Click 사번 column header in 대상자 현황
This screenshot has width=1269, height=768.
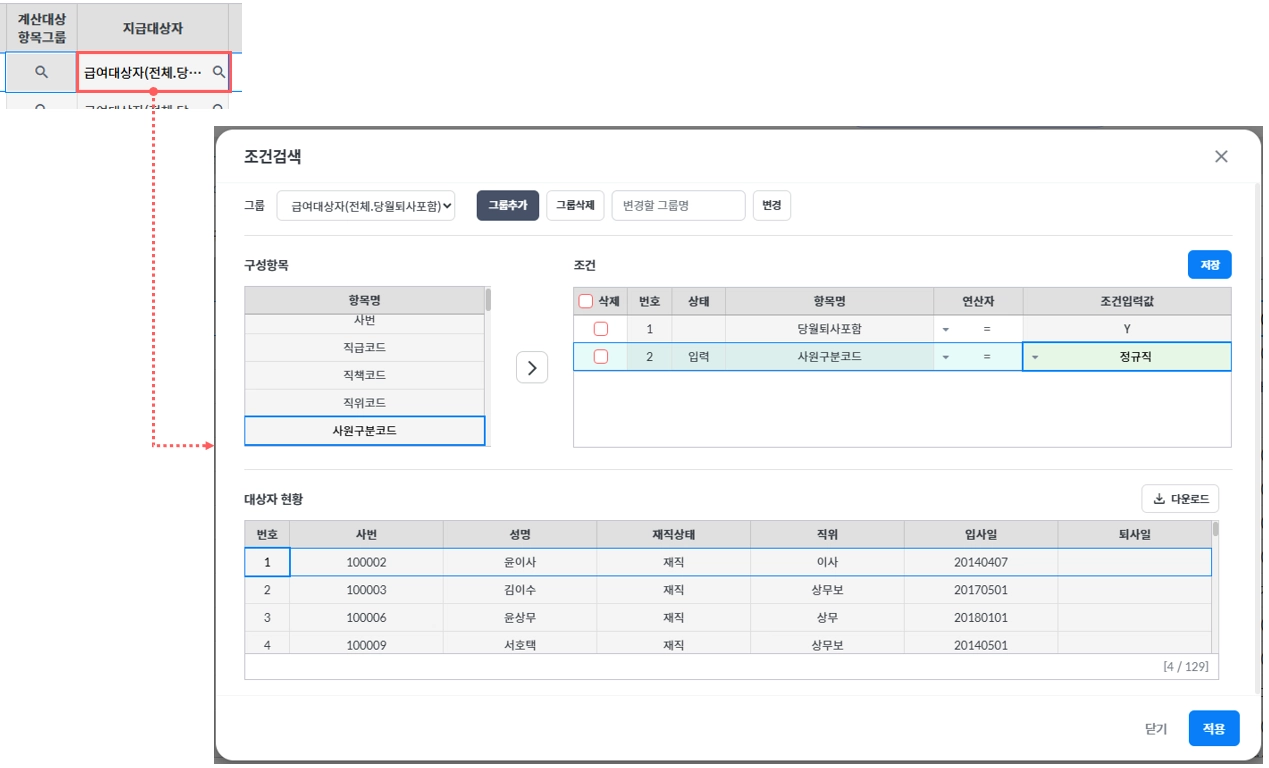[366, 534]
